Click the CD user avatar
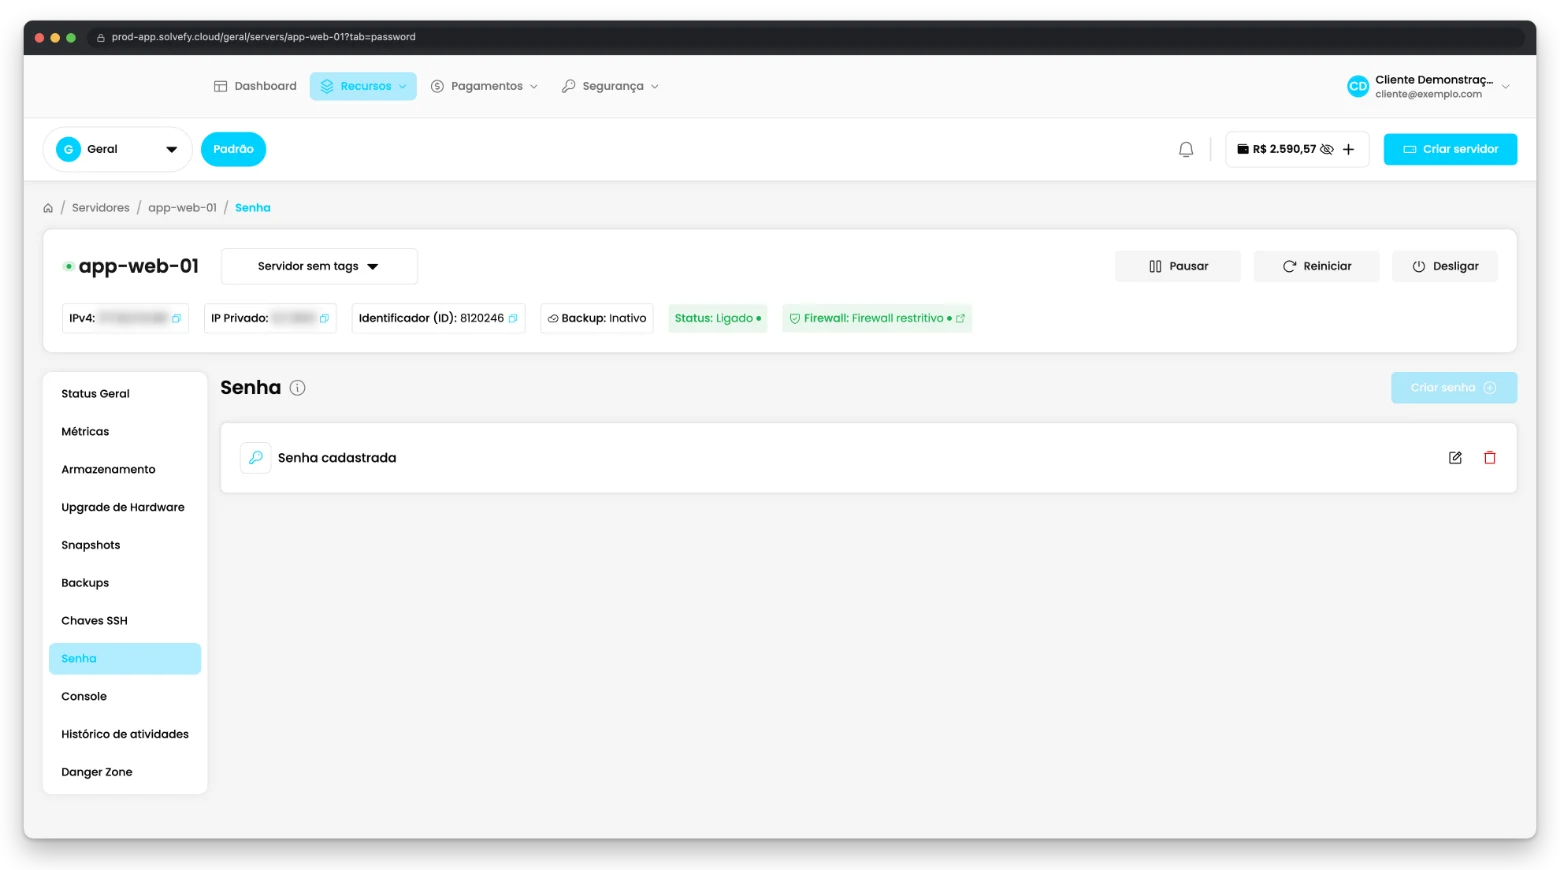 pyautogui.click(x=1357, y=86)
